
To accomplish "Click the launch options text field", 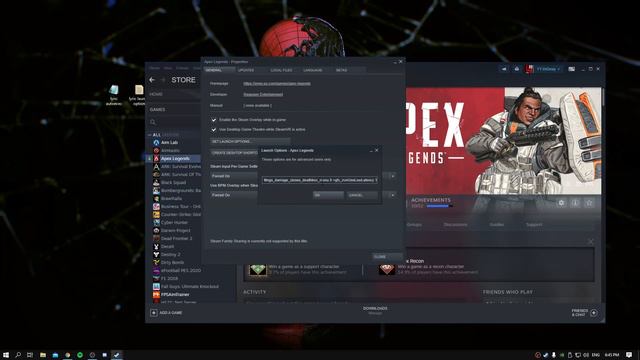I will [x=320, y=180].
